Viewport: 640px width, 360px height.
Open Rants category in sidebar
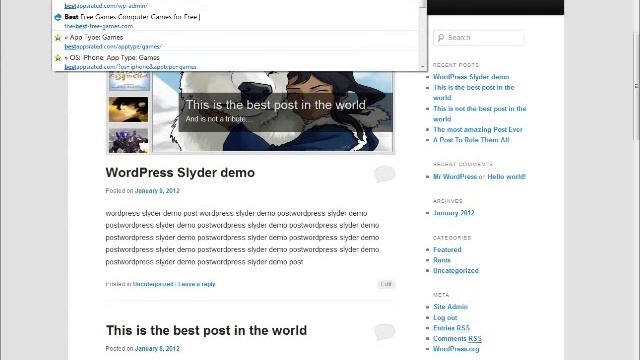442,260
